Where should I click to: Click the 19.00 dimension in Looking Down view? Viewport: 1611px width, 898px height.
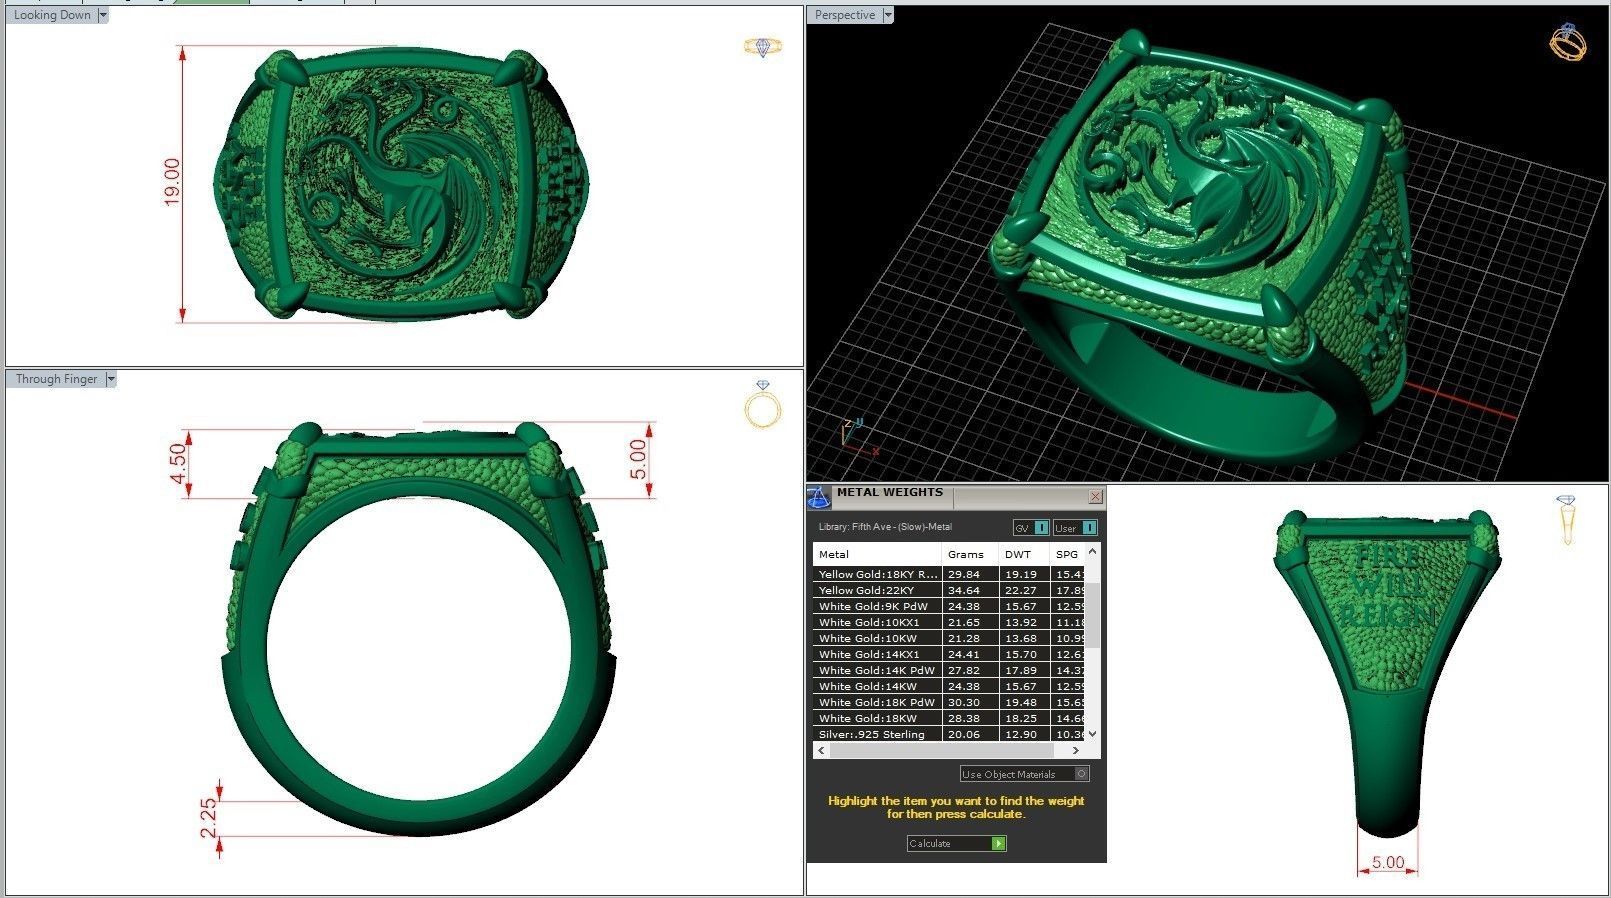coord(172,182)
